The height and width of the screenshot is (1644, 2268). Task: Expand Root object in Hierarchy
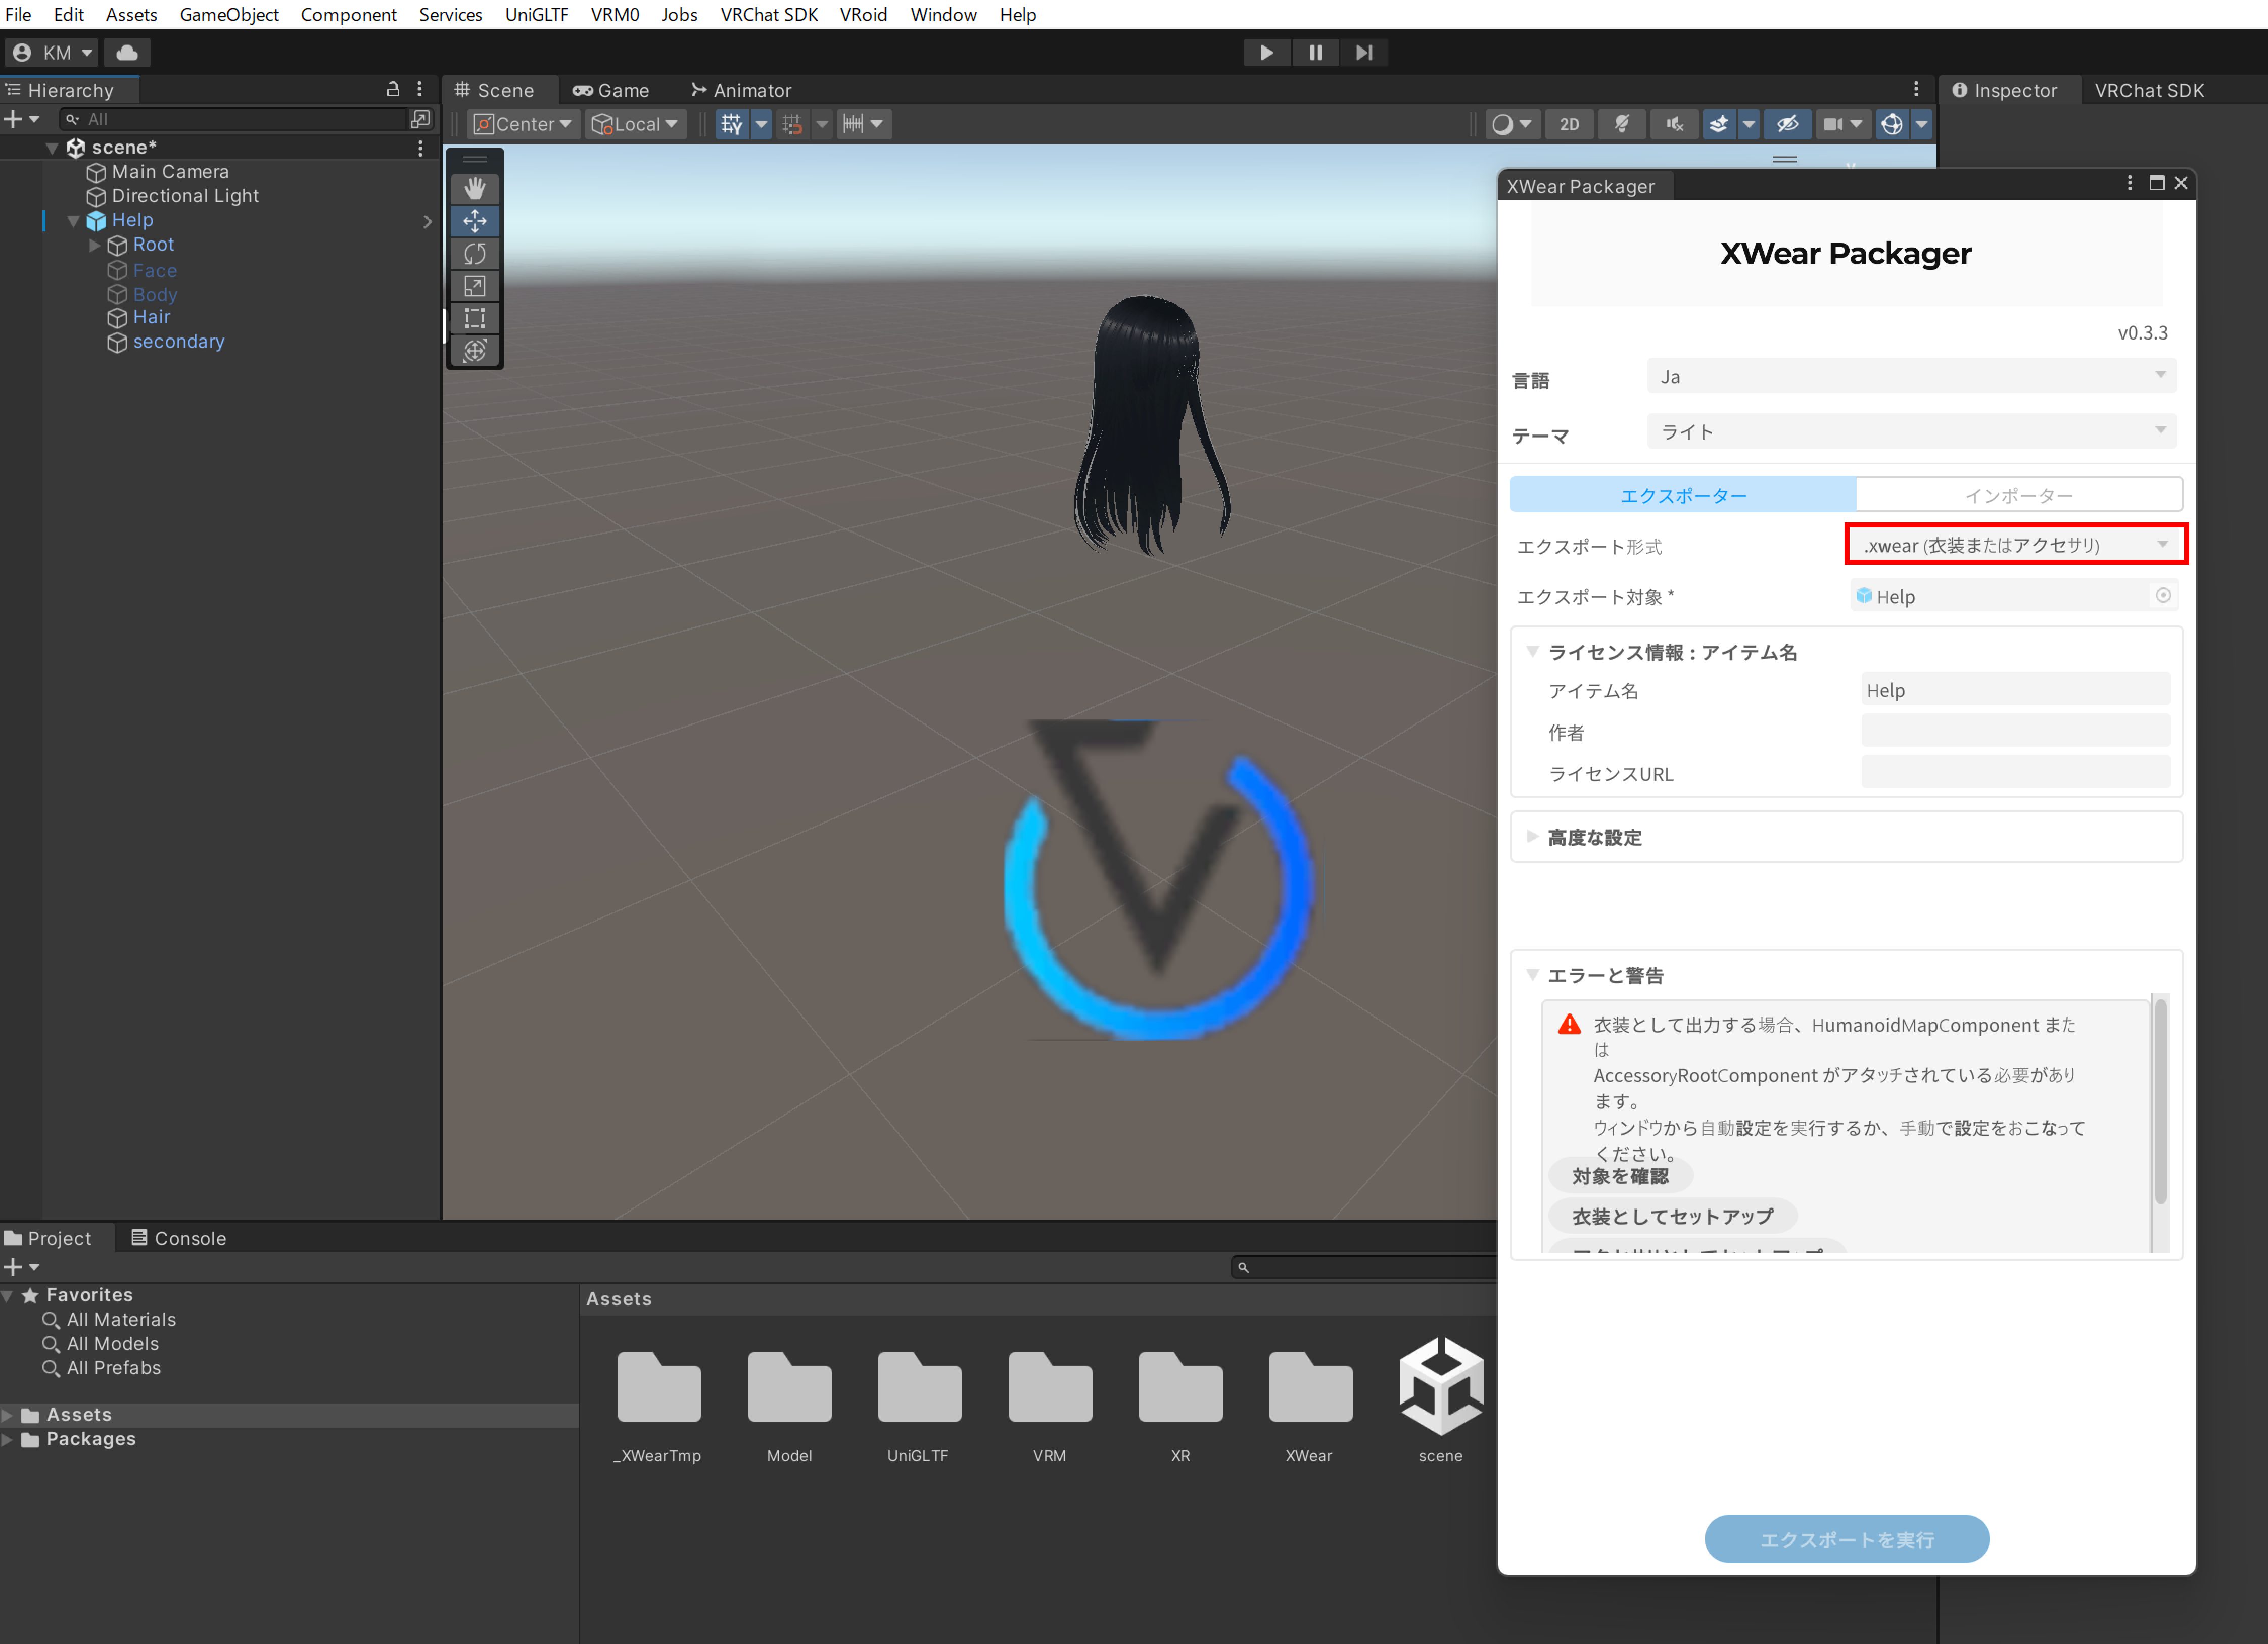(x=95, y=245)
